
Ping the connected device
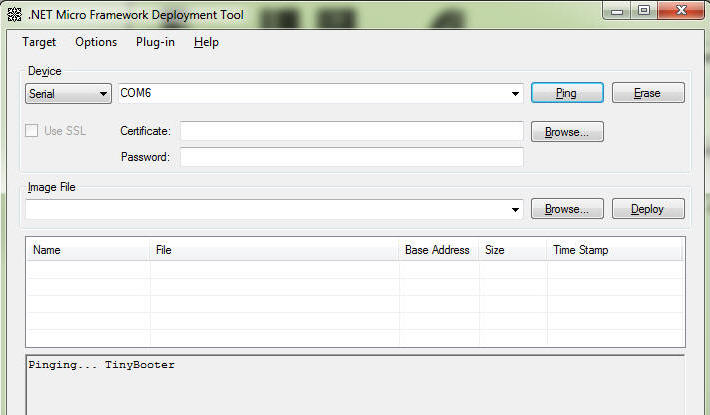click(x=567, y=93)
